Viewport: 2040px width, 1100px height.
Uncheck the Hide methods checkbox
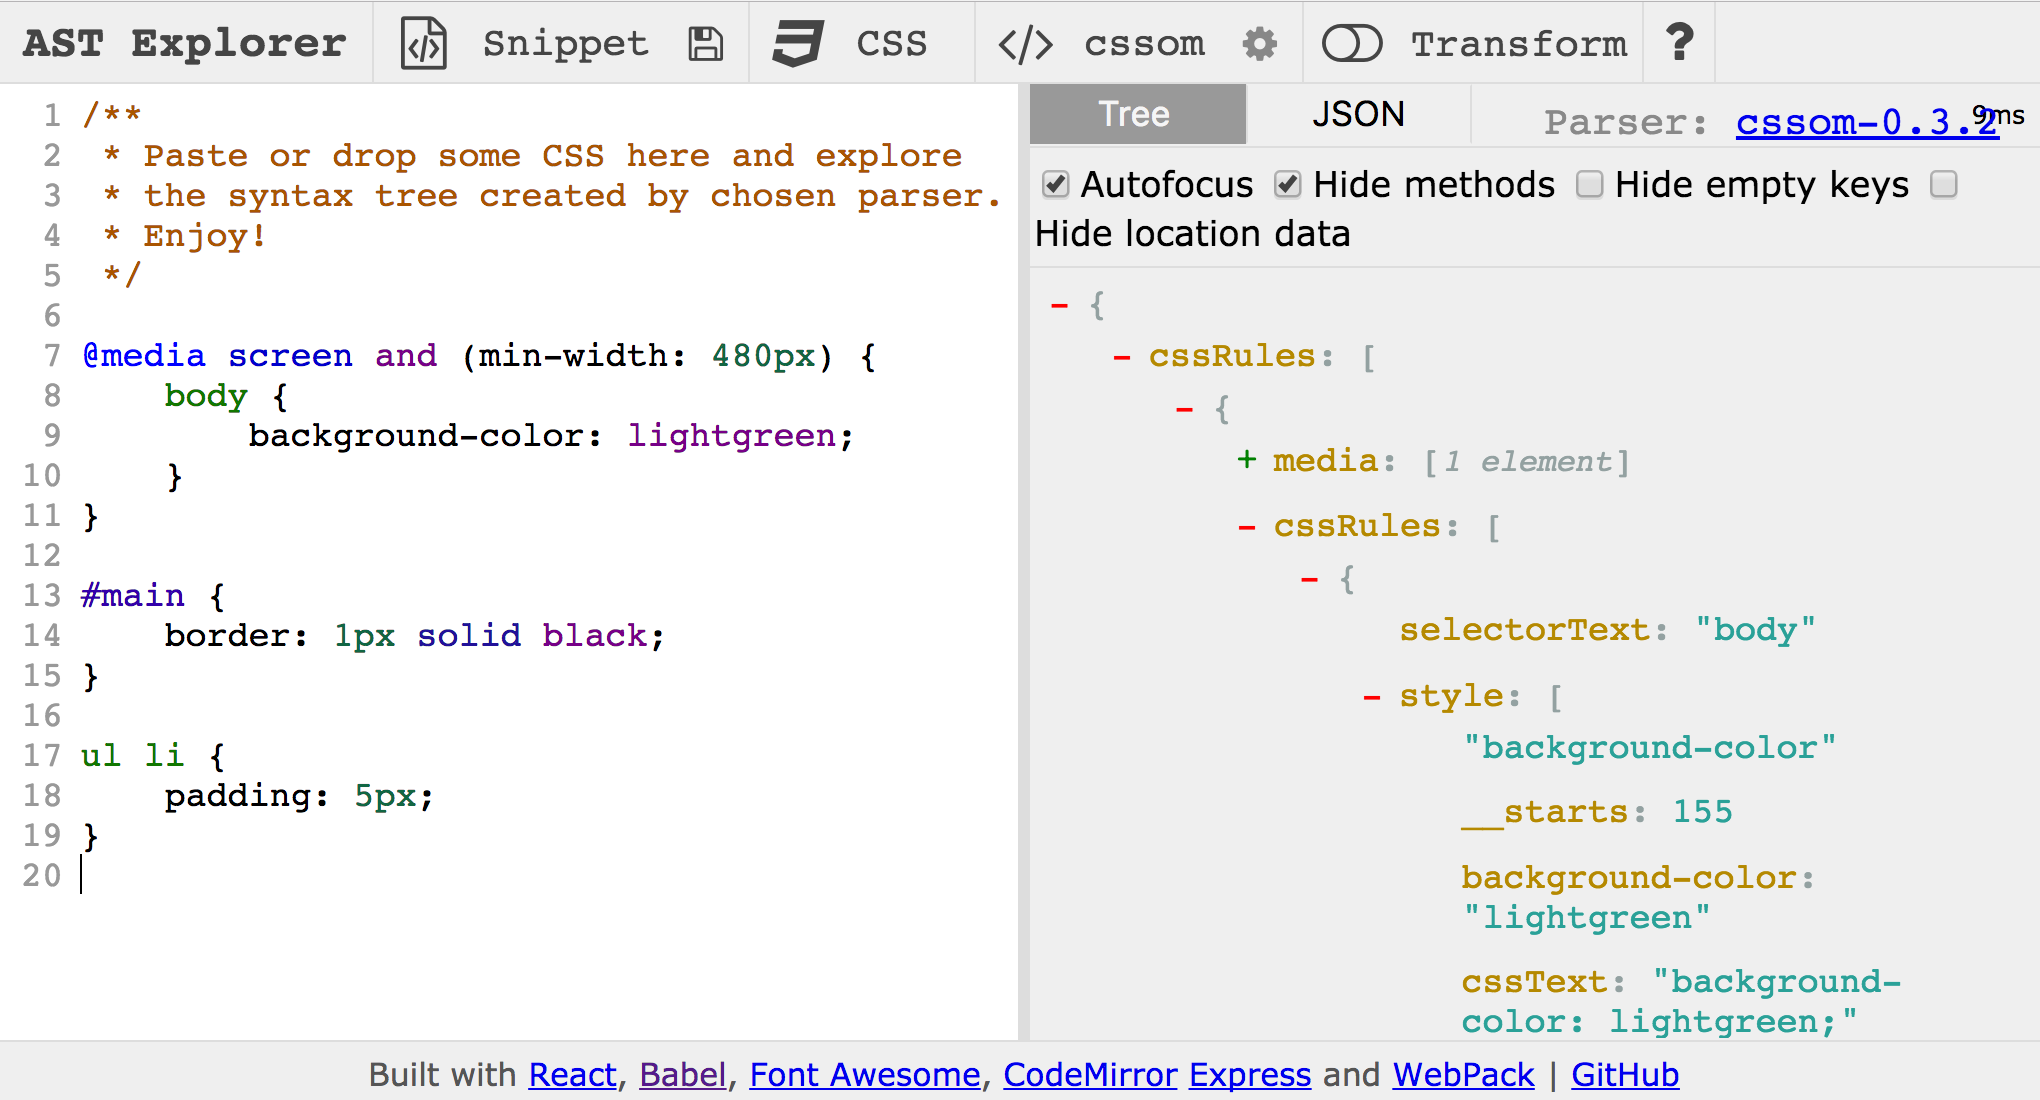[x=1288, y=185]
